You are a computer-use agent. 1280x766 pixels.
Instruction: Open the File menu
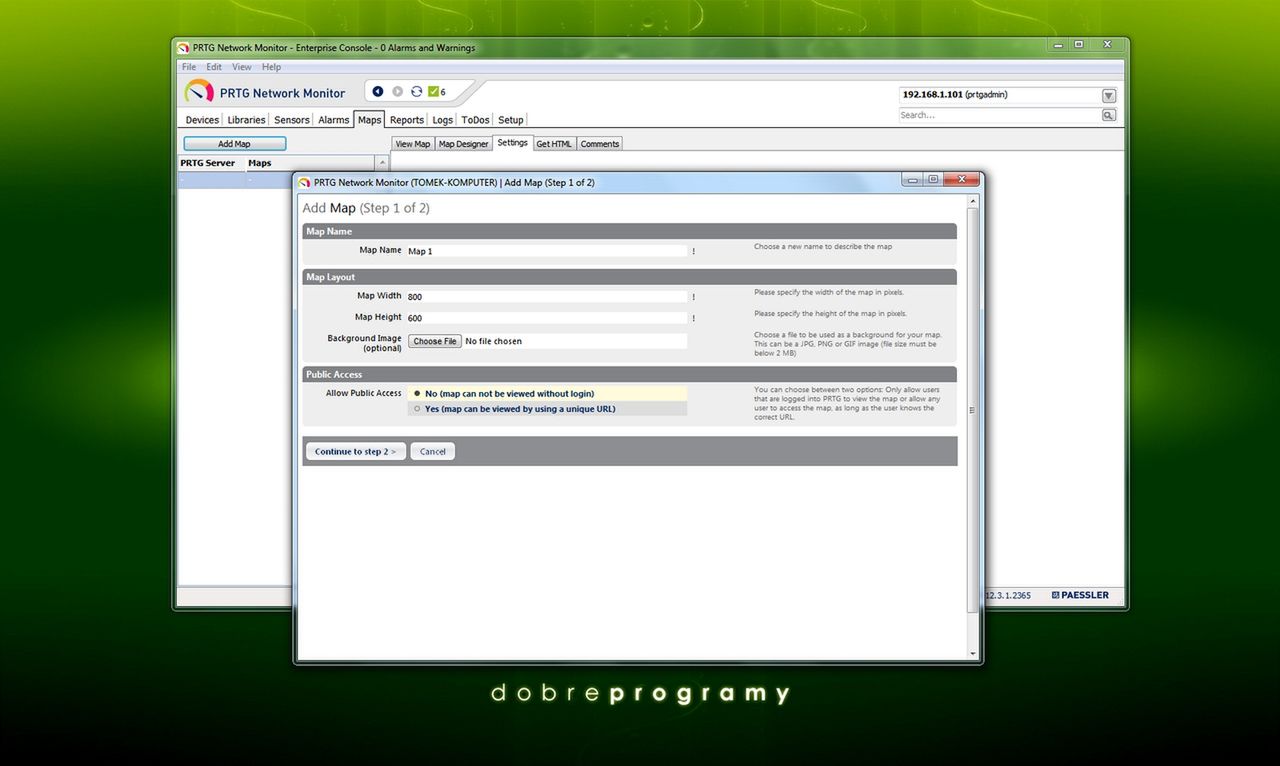click(x=189, y=67)
